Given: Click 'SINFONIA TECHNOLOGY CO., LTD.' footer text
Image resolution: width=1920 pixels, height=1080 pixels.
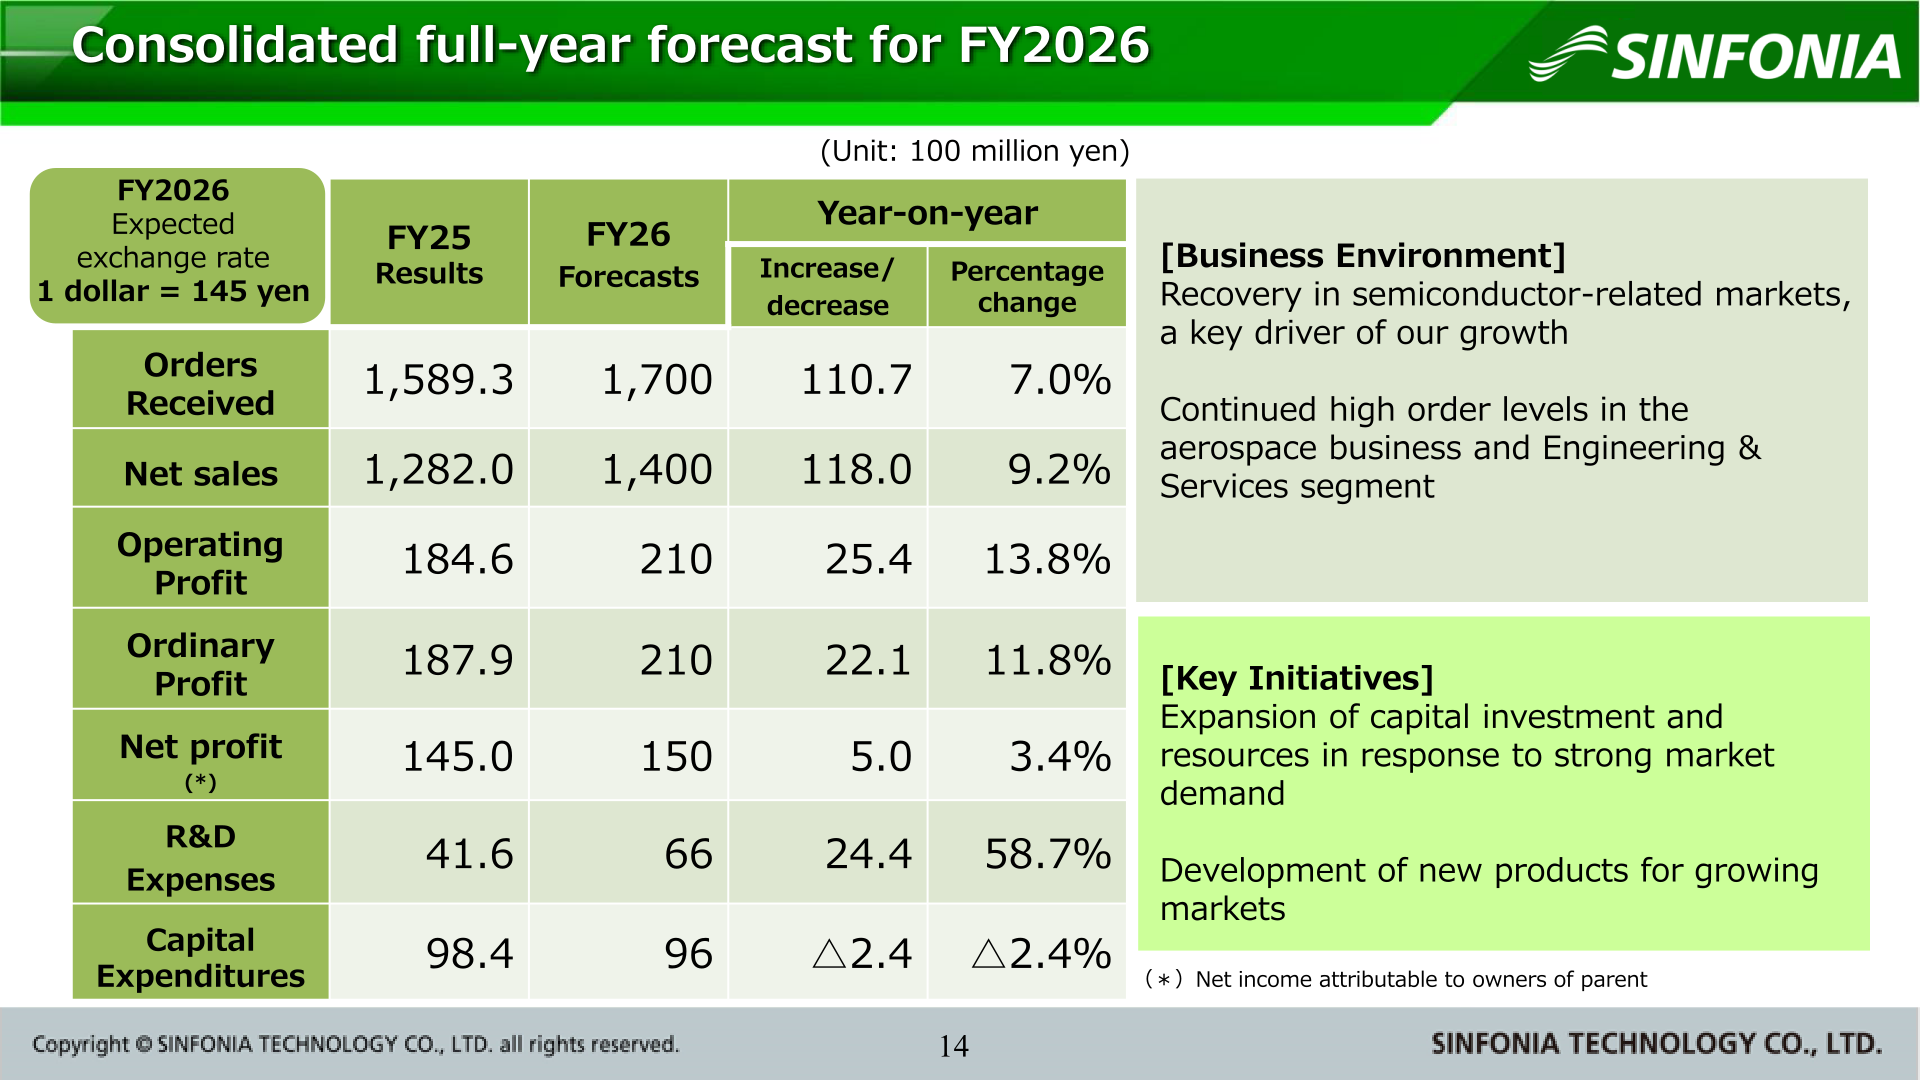Looking at the screenshot, I should tap(1657, 1044).
